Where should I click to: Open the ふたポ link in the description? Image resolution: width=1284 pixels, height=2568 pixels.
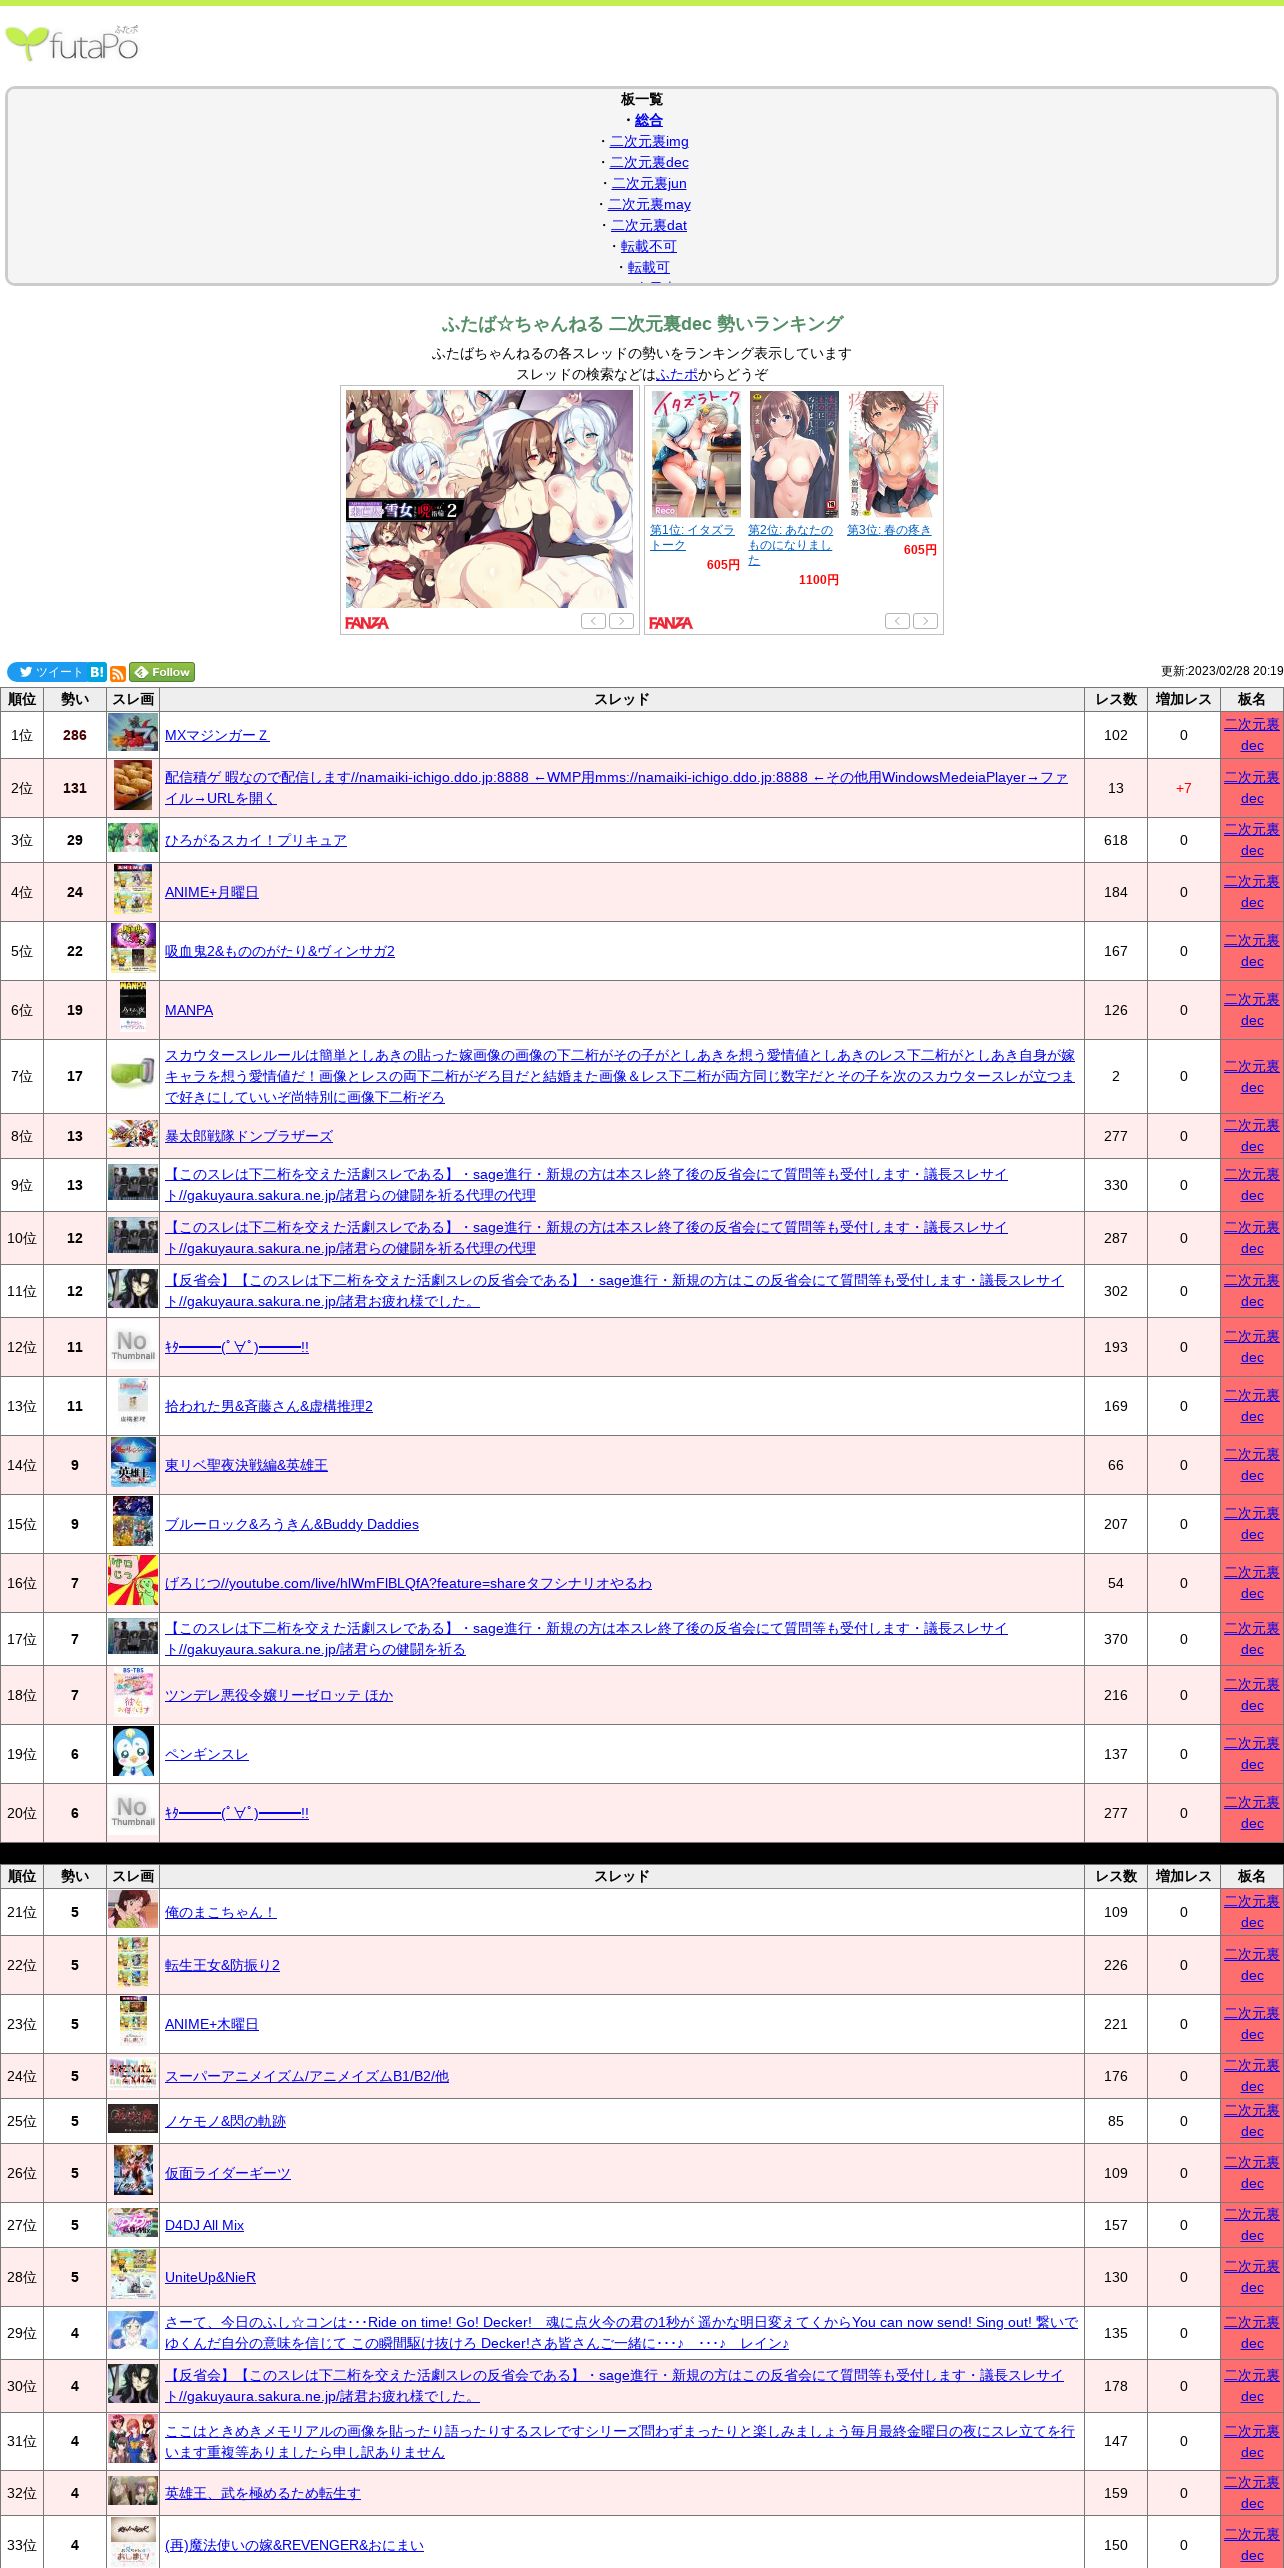coord(677,374)
